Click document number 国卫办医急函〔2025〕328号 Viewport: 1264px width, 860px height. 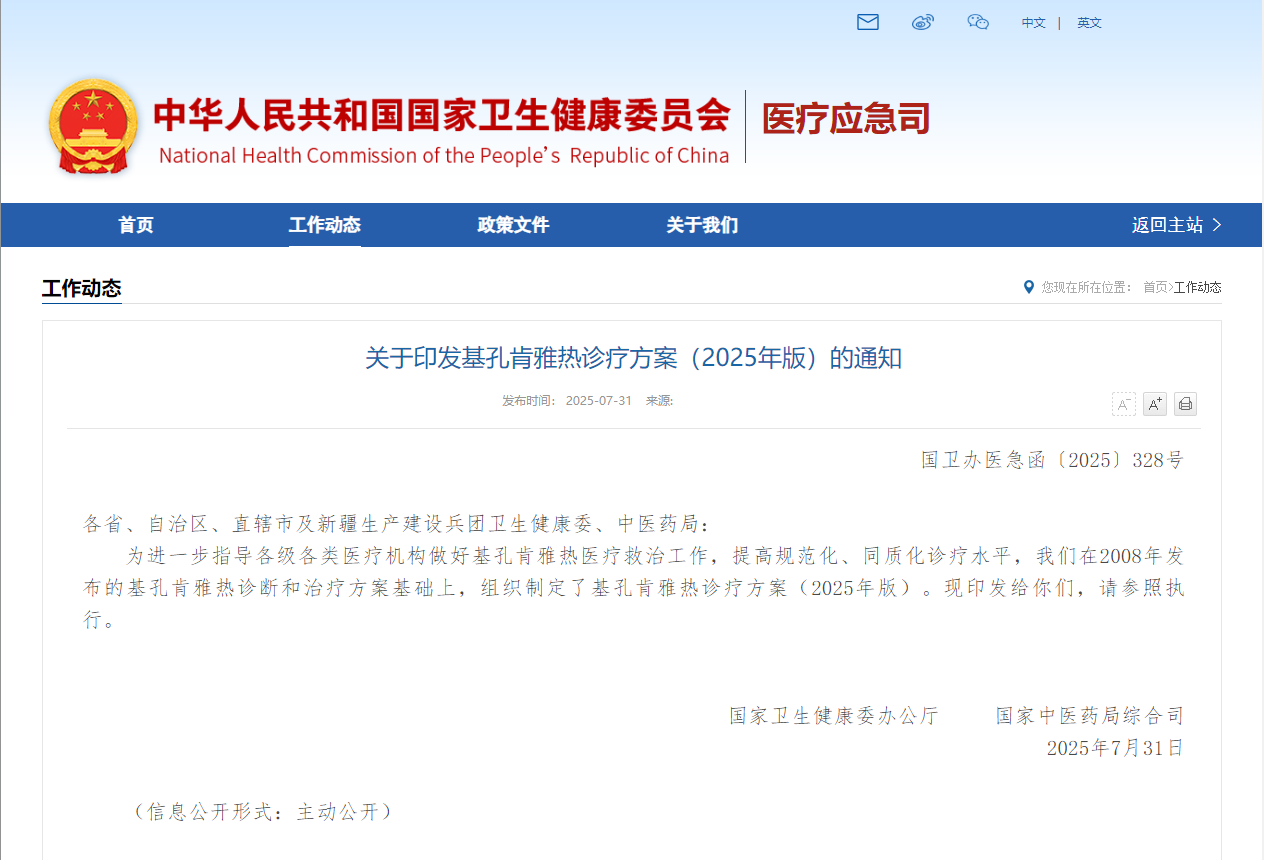pyautogui.click(x=1052, y=460)
